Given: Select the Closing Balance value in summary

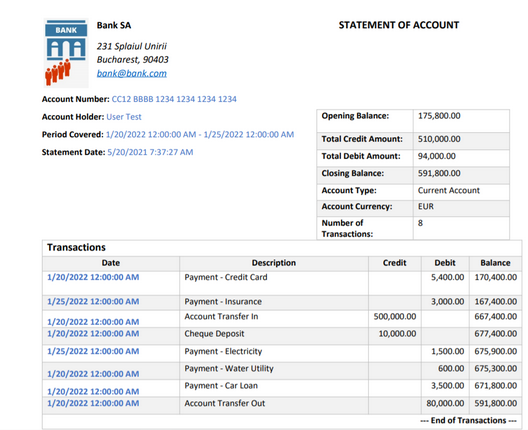Looking at the screenshot, I should point(439,173).
